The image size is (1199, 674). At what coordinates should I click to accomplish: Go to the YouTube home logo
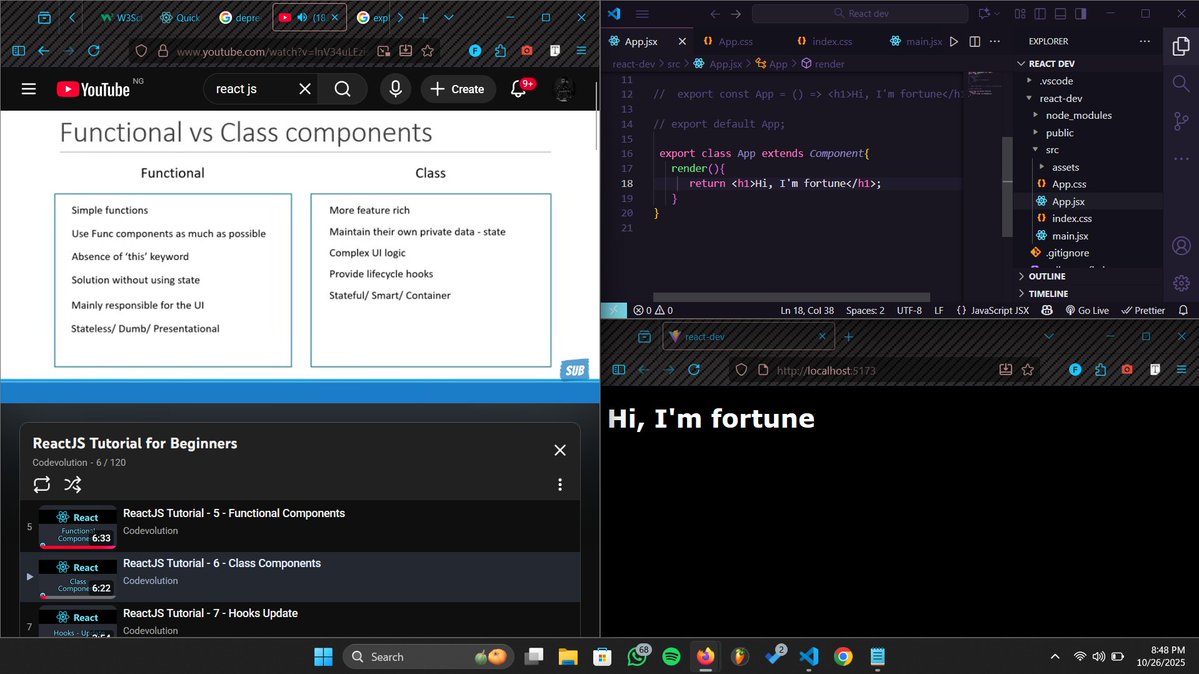point(93,90)
